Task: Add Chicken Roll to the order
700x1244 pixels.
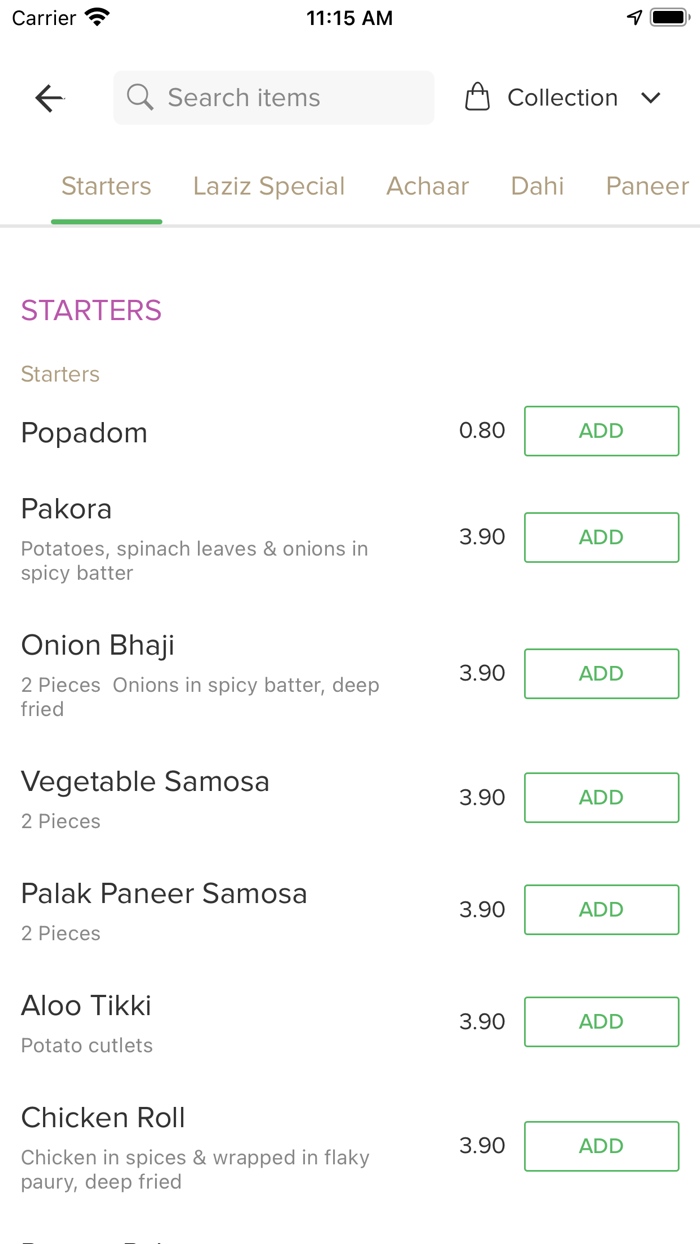Action: coord(601,1146)
